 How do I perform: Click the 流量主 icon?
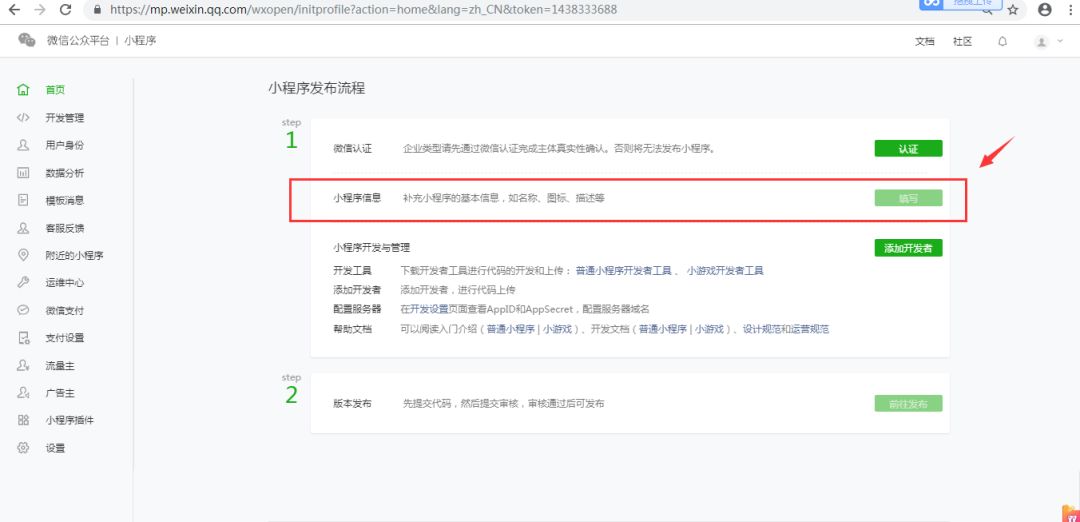tap(23, 366)
